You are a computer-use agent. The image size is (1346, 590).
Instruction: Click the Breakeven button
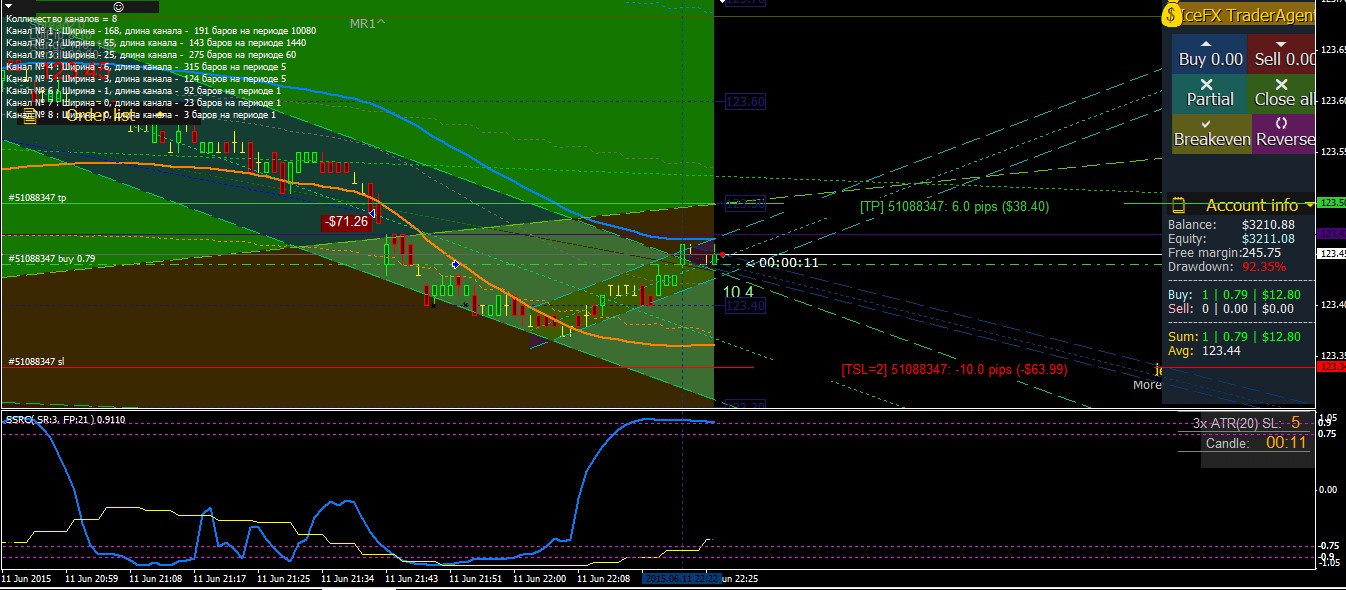click(x=1210, y=134)
